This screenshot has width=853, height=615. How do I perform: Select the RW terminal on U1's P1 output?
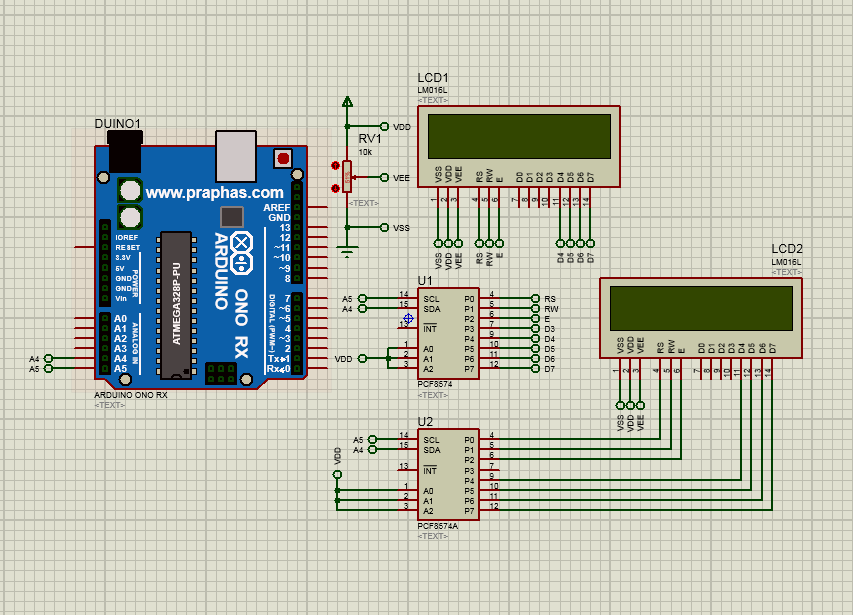(535, 308)
